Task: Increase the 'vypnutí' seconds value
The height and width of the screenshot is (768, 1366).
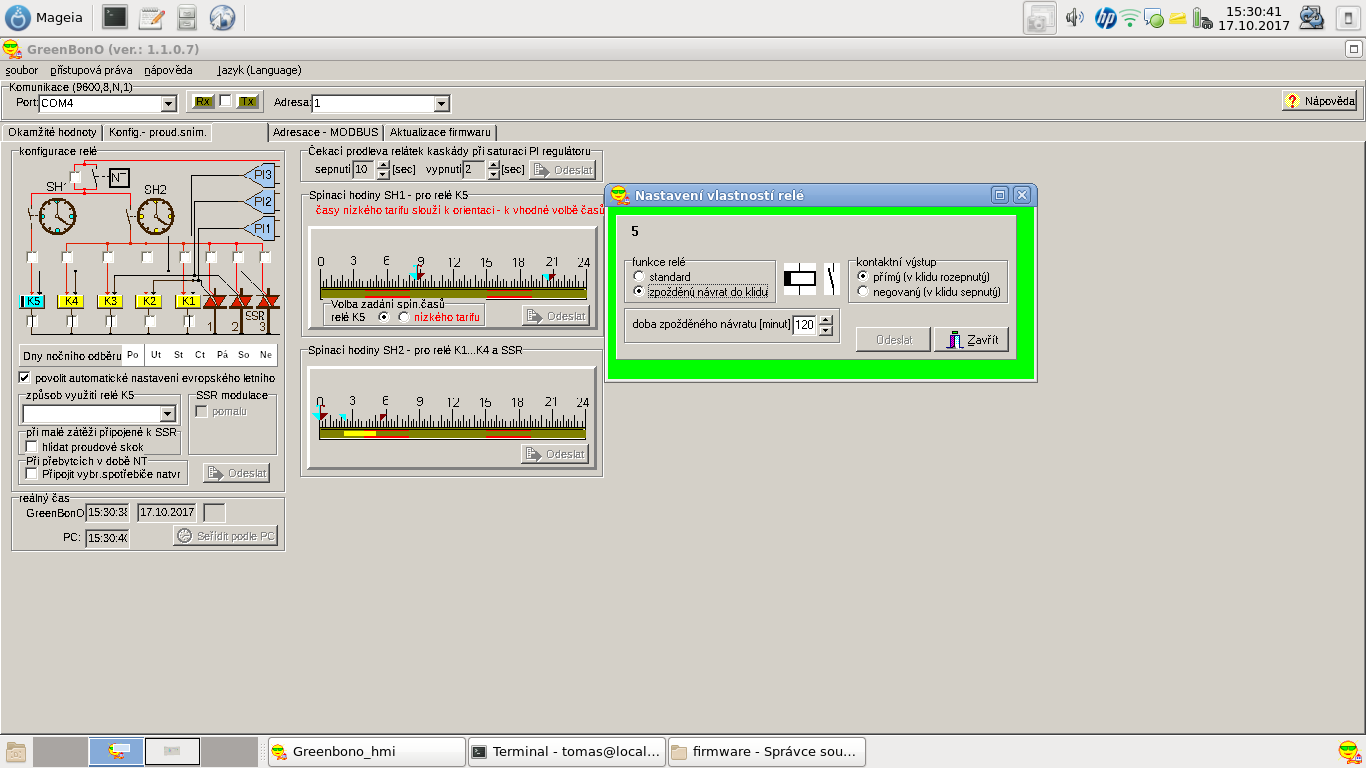Action: [x=493, y=165]
